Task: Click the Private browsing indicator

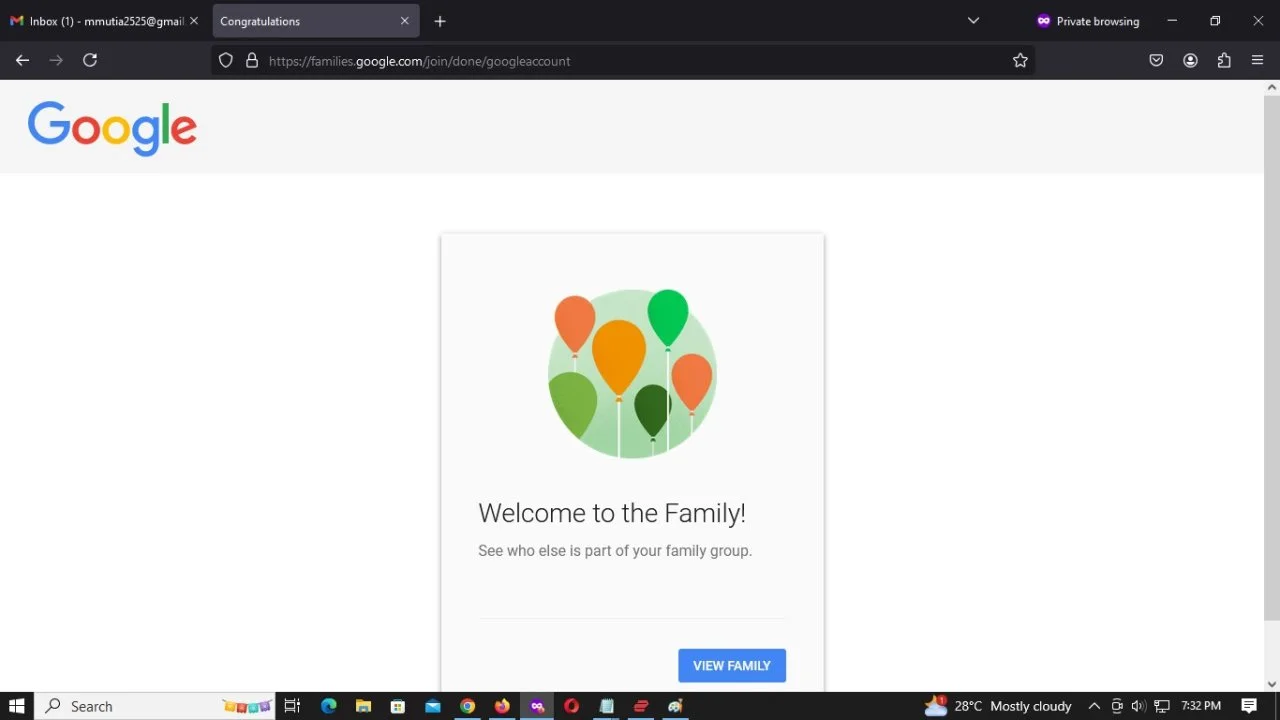Action: 1088,21
